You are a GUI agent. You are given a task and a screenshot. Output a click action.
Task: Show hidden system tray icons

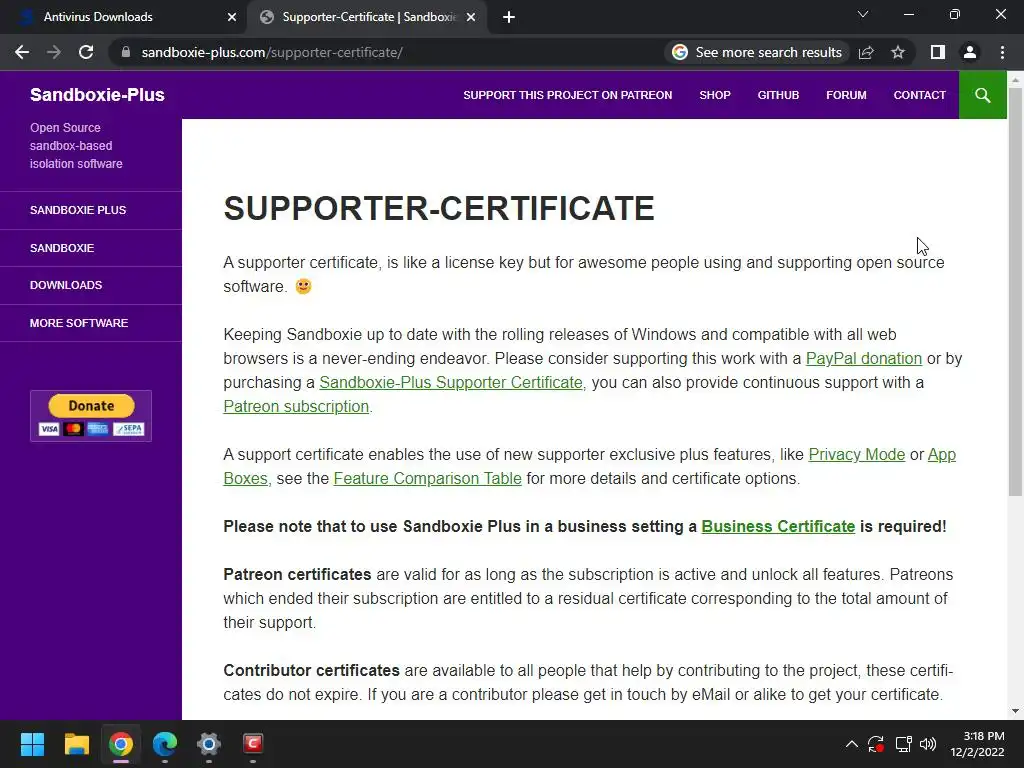[x=852, y=744]
